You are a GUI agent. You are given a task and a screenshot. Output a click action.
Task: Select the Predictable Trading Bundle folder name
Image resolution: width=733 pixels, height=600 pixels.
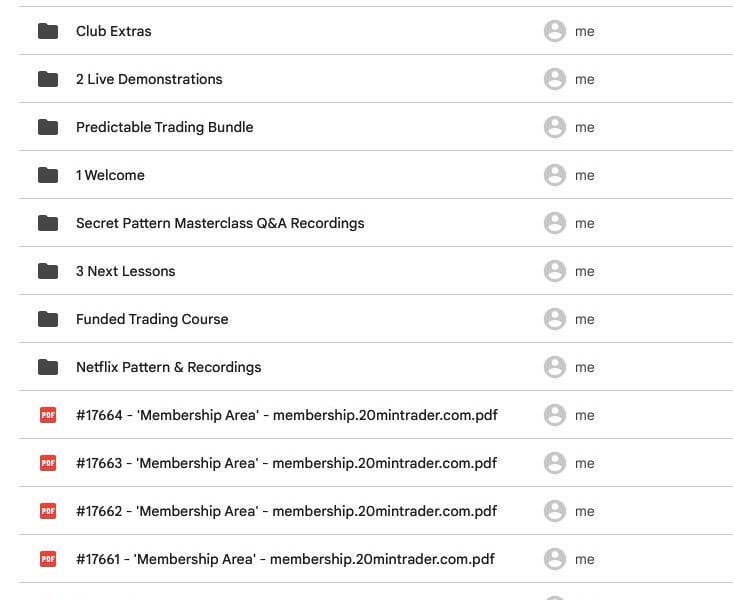(165, 127)
